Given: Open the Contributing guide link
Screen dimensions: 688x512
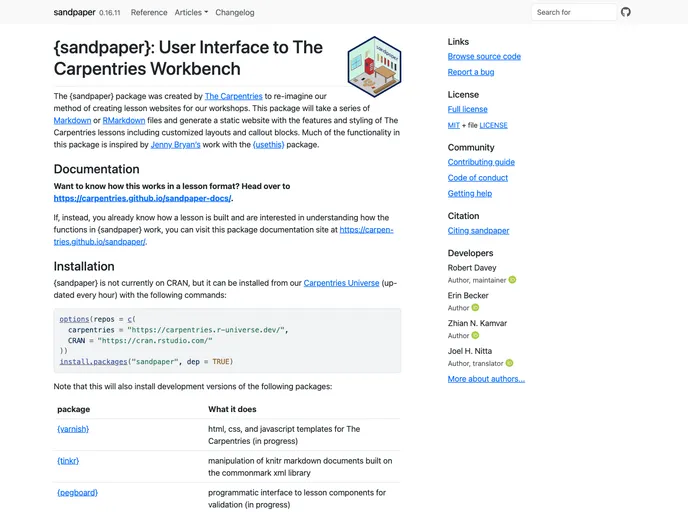Looking at the screenshot, I should point(481,162).
